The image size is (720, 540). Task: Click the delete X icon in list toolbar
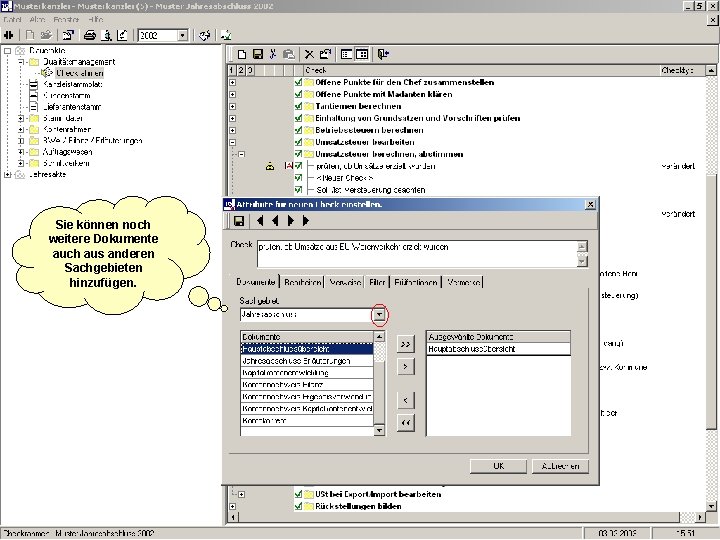309,54
